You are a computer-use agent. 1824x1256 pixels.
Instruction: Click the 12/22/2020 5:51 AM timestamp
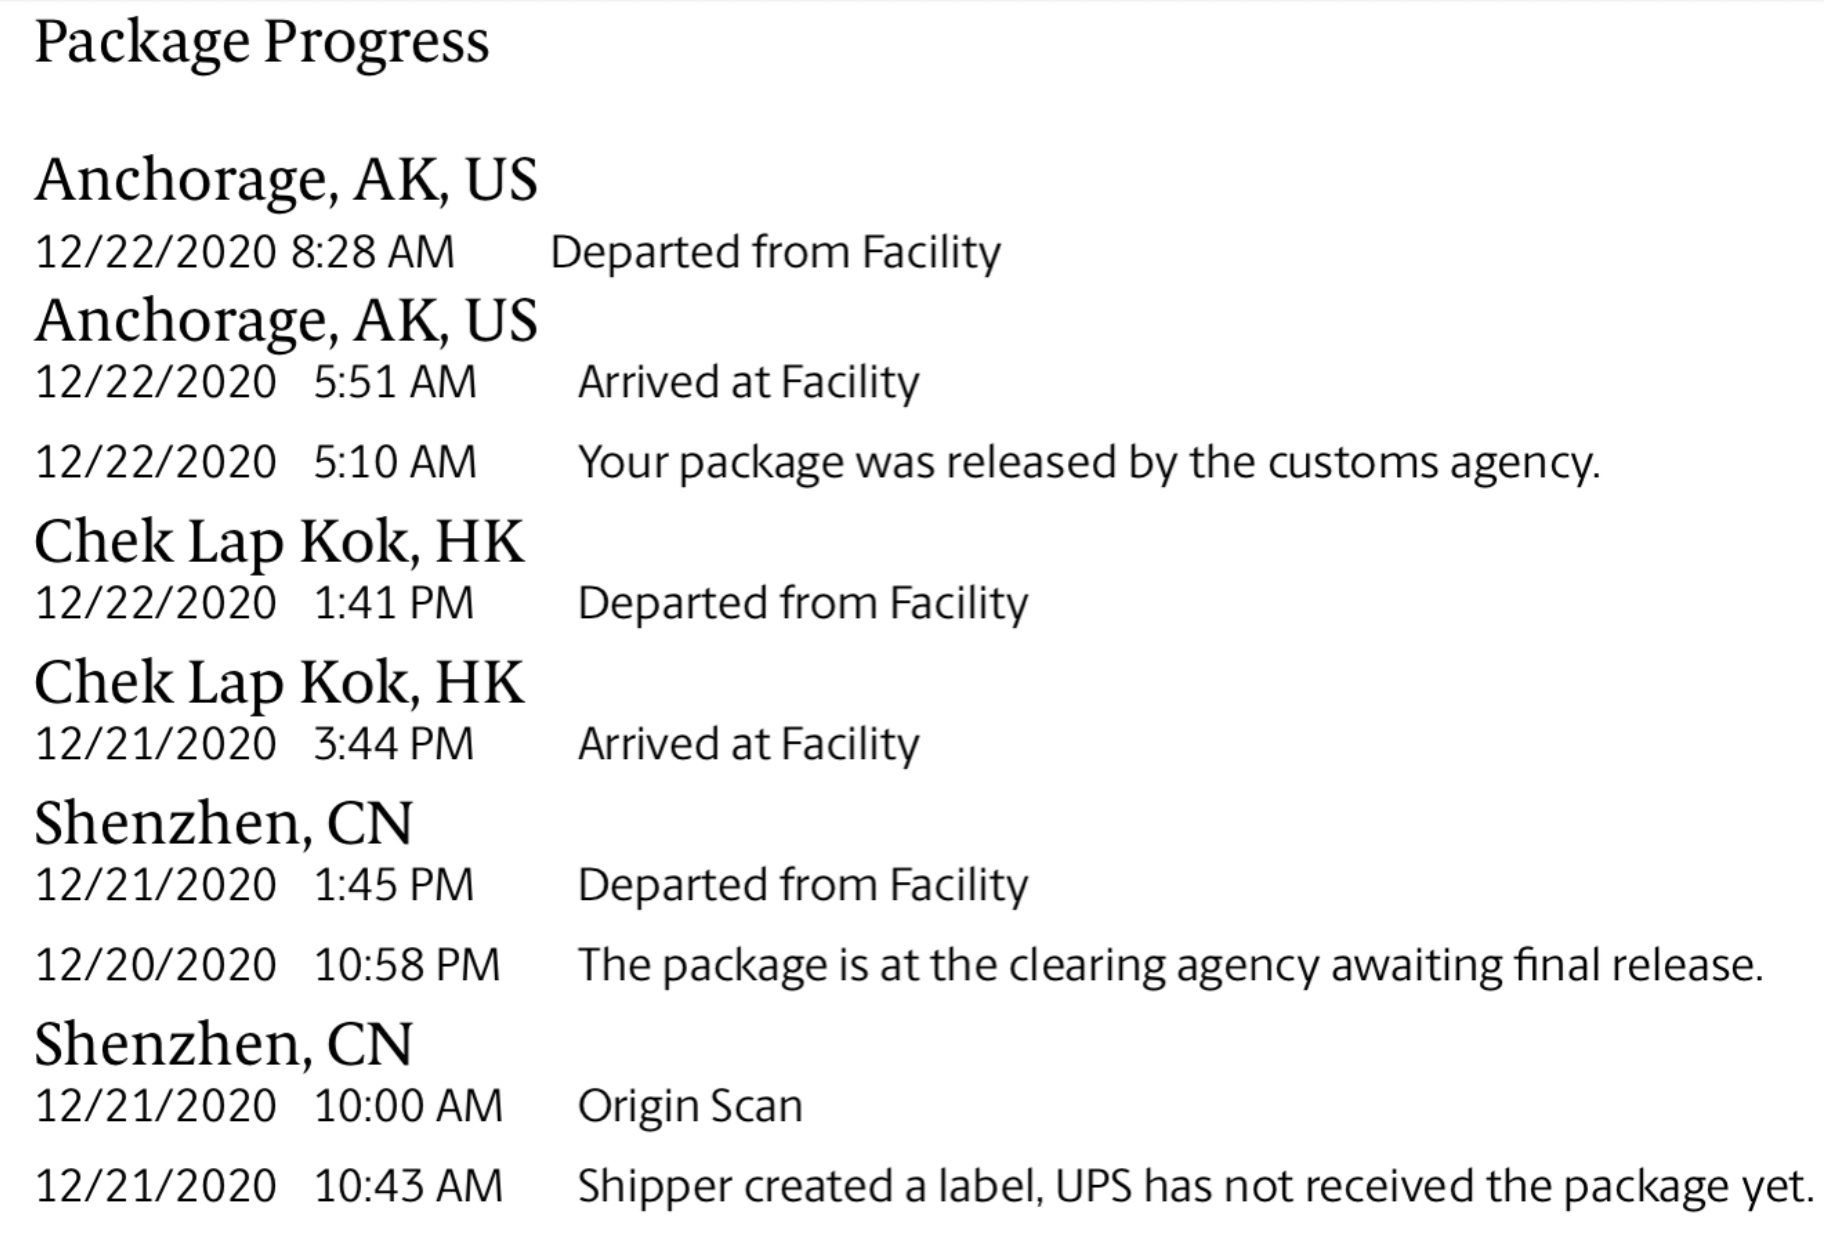(256, 383)
